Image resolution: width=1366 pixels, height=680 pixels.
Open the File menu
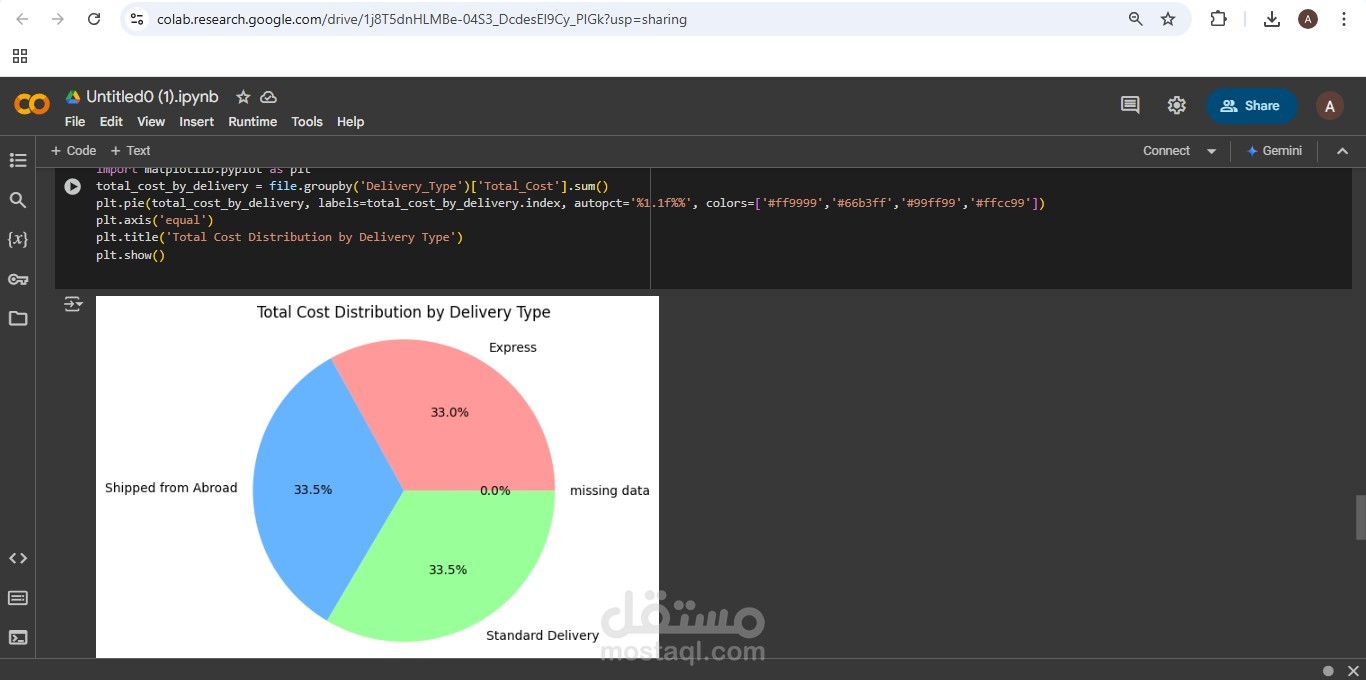(x=75, y=121)
